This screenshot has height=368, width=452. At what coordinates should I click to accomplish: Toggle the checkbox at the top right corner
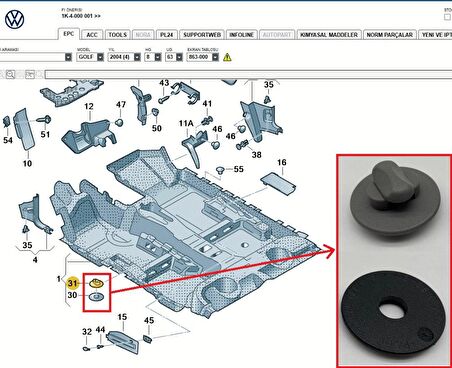[447, 17]
